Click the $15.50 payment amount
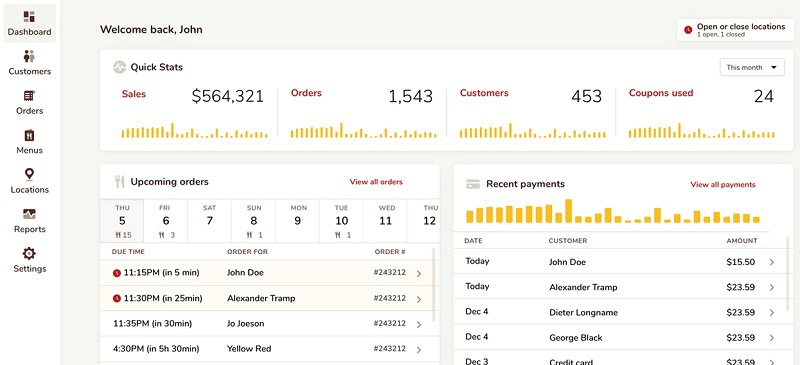Viewport: 800px width, 365px height. tap(740, 262)
